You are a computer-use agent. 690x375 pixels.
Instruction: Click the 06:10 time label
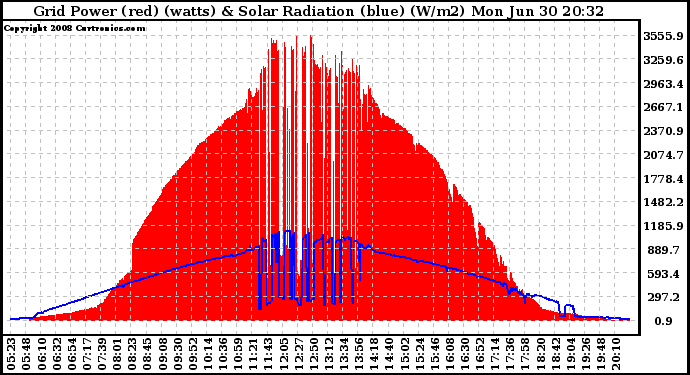41,354
